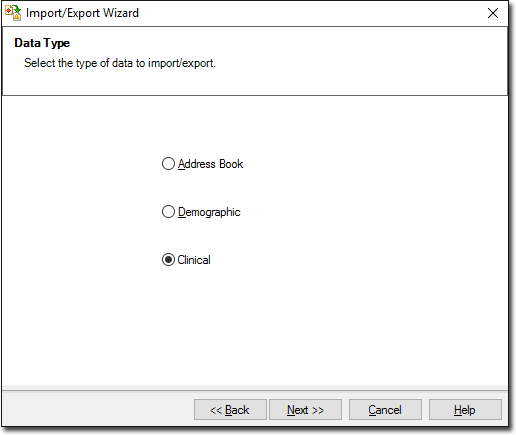The image size is (516, 435).
Task: Select the Clinical radio button
Action: point(168,260)
